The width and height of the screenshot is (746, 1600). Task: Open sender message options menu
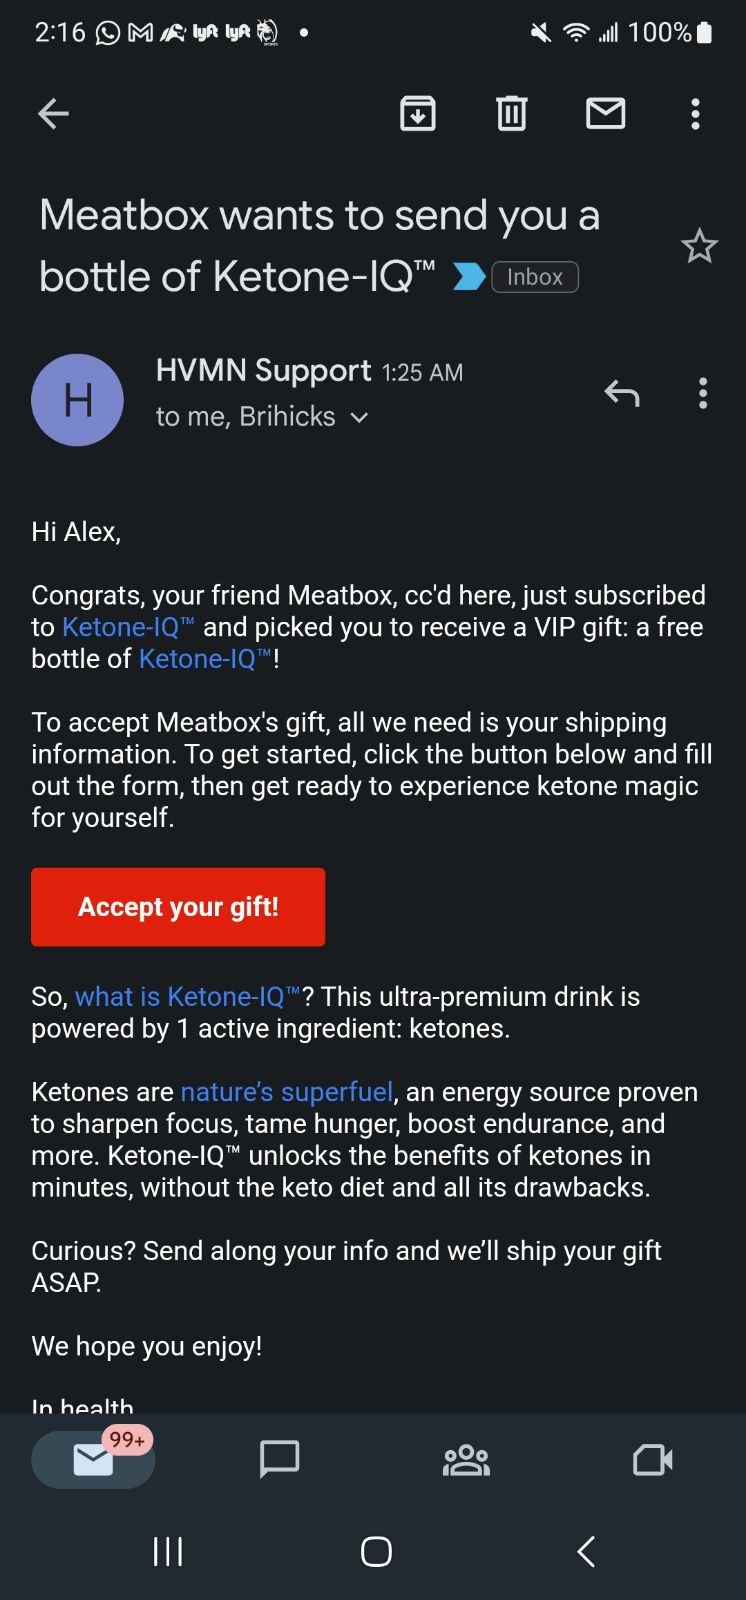pyautogui.click(x=703, y=394)
